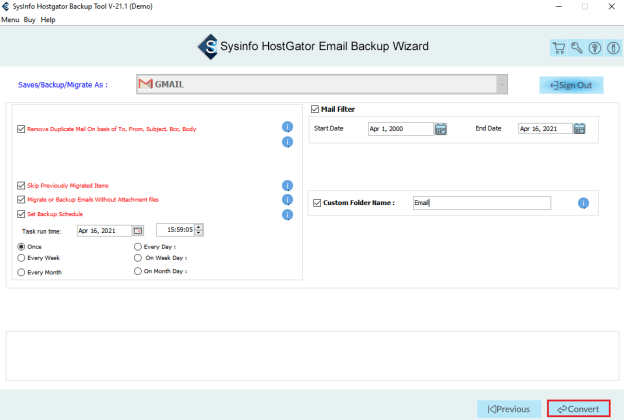Select the Once schedule option

pos(21,247)
